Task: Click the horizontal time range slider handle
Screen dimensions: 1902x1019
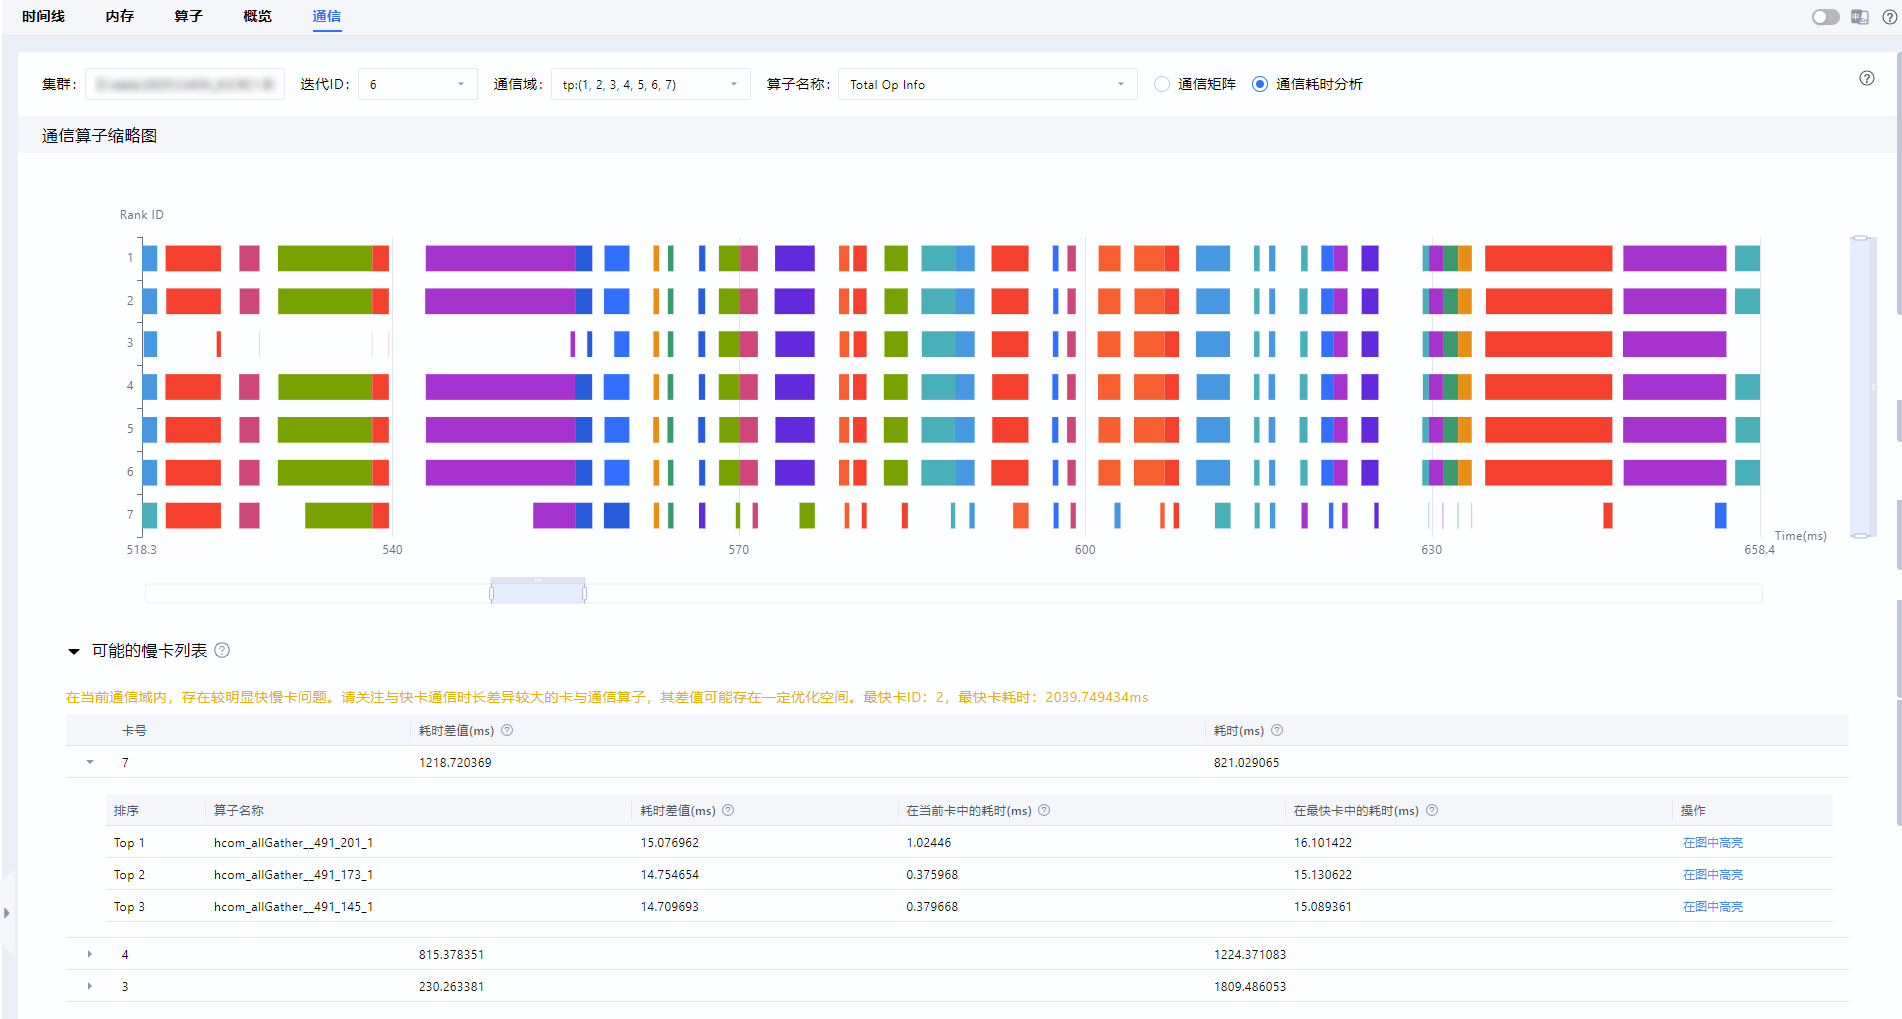Action: 538,593
